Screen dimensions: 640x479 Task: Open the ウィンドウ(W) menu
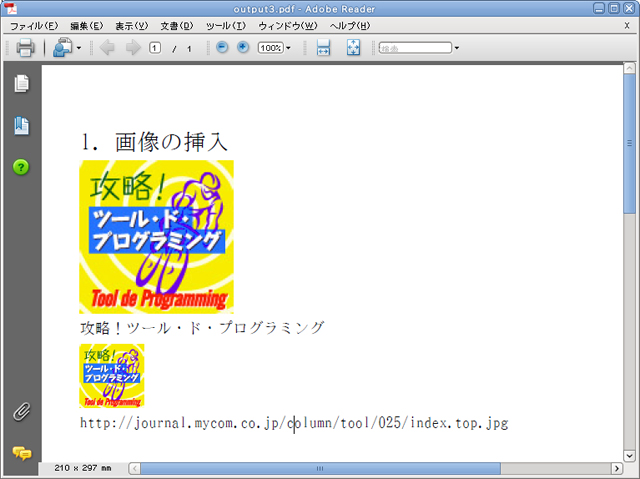pyautogui.click(x=288, y=26)
